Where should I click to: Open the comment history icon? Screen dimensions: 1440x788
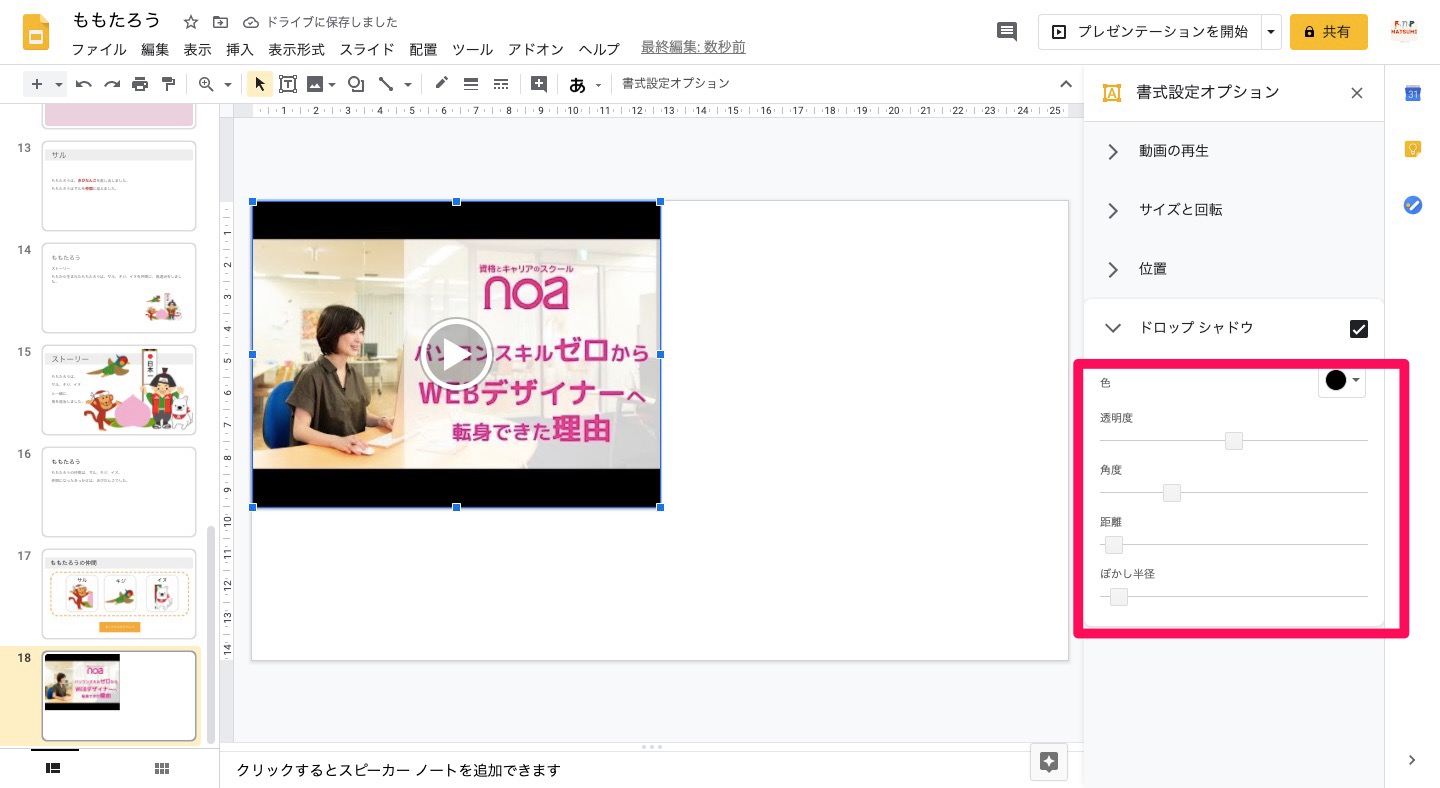pyautogui.click(x=1007, y=32)
